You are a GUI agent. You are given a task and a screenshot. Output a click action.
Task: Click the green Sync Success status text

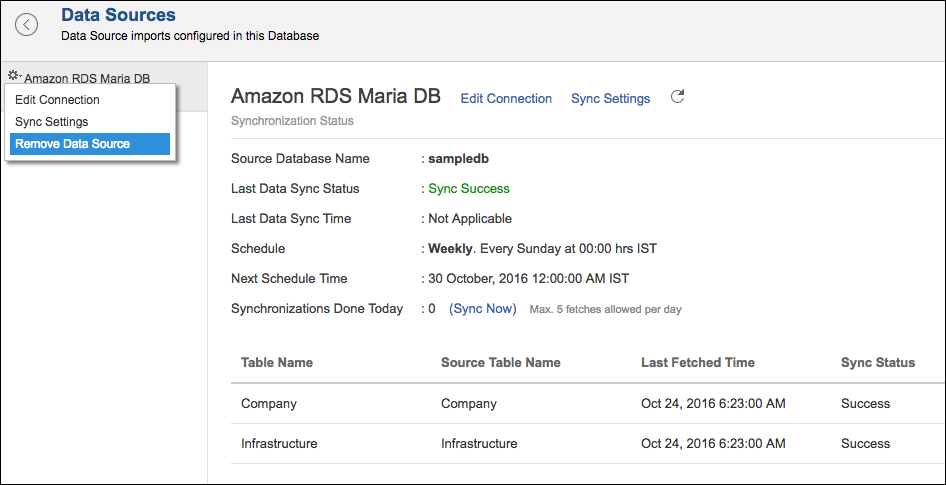pos(469,189)
